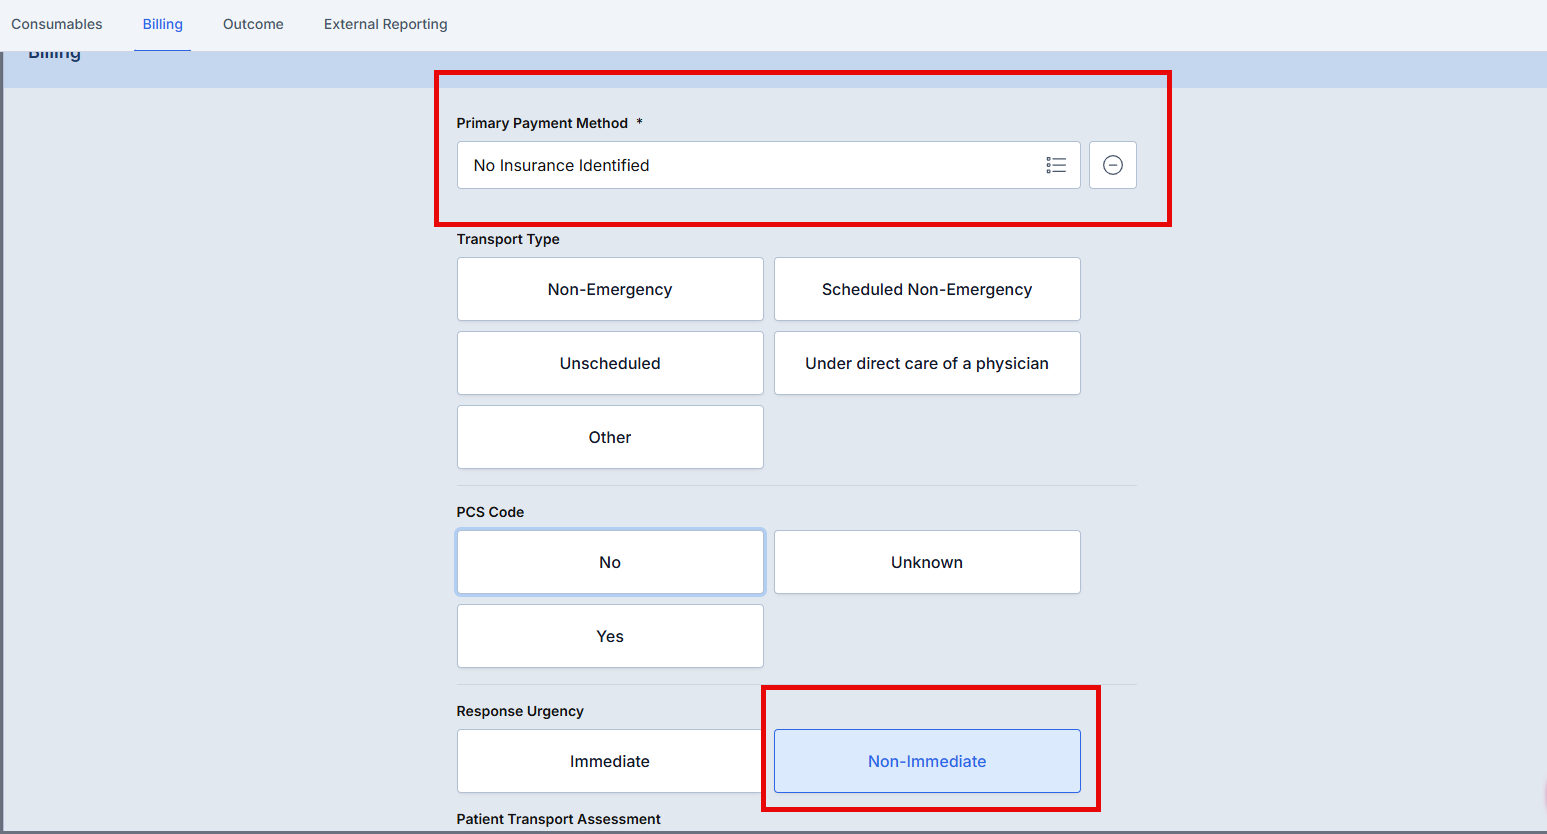Open the Primary Payment Method list icon
1547x834 pixels.
pos(1056,165)
